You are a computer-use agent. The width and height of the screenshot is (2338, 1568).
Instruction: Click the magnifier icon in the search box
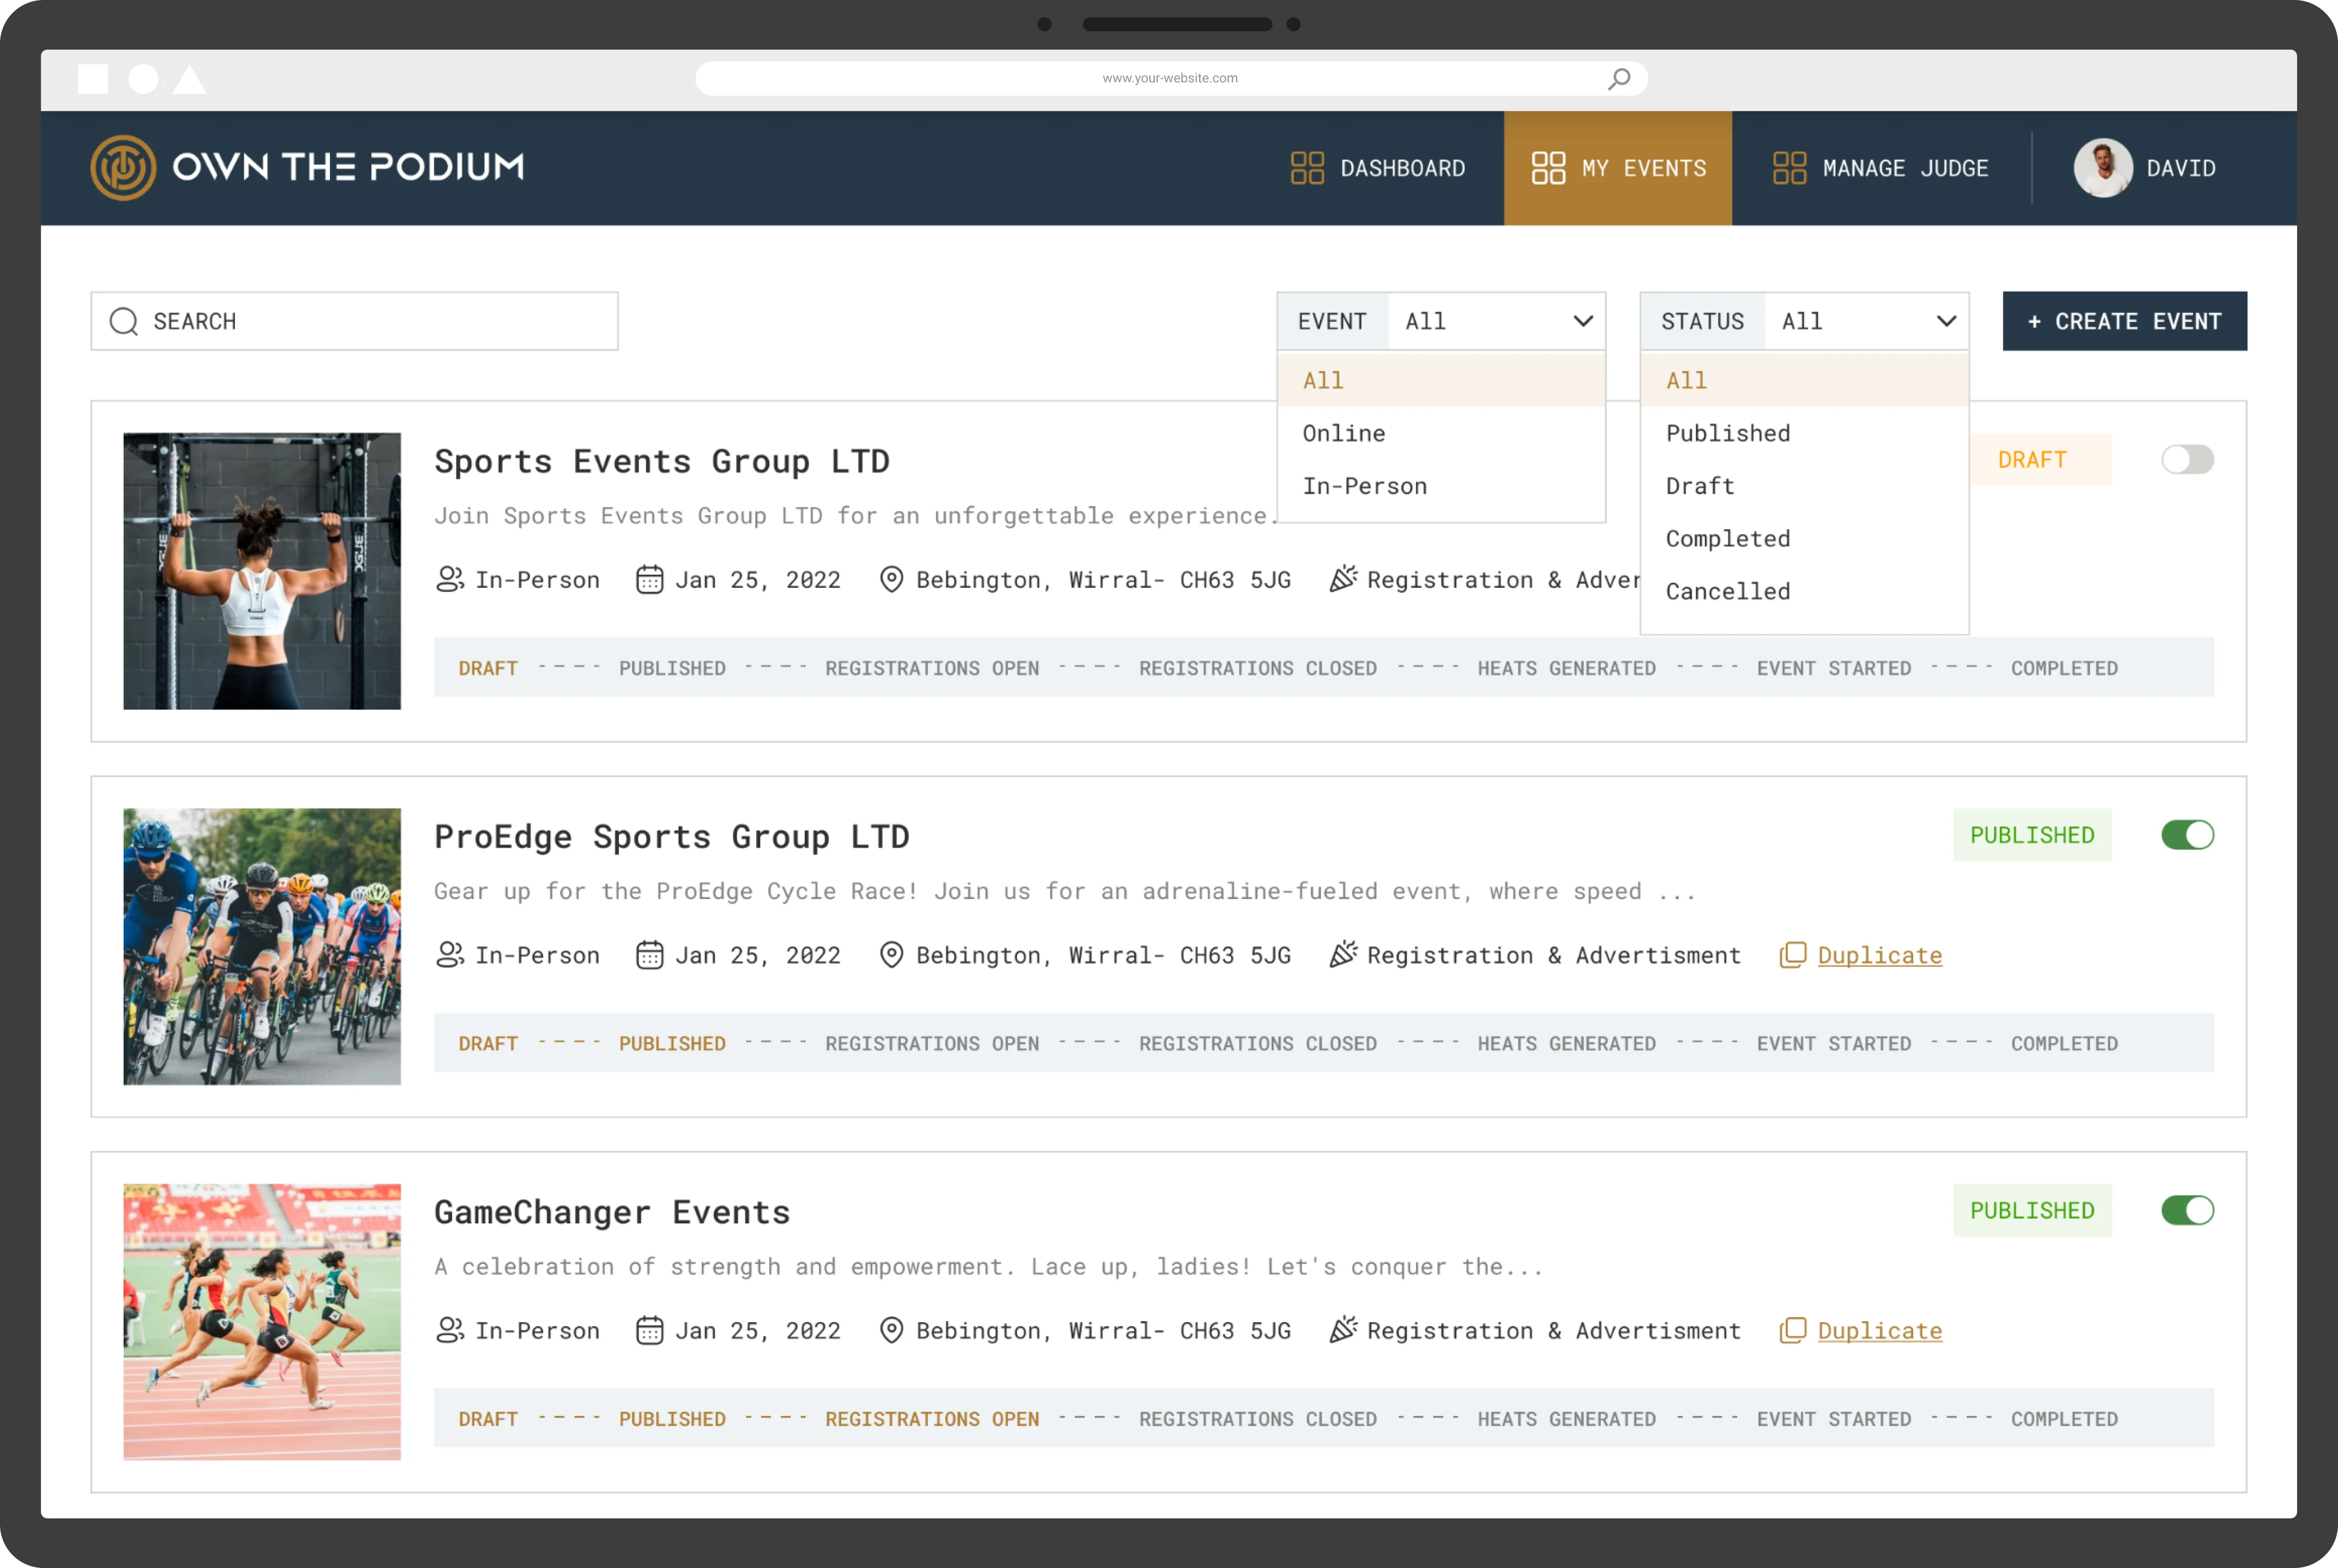coord(124,321)
